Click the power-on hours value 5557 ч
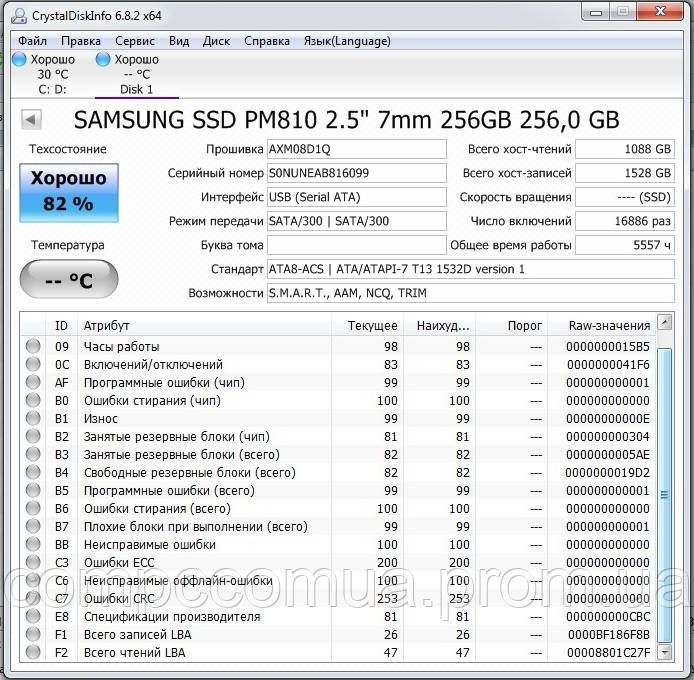 click(625, 245)
